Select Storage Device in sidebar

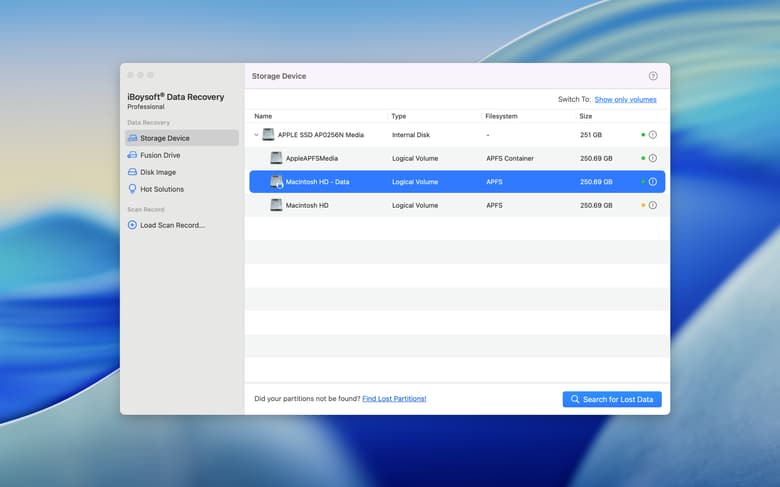click(x=182, y=138)
